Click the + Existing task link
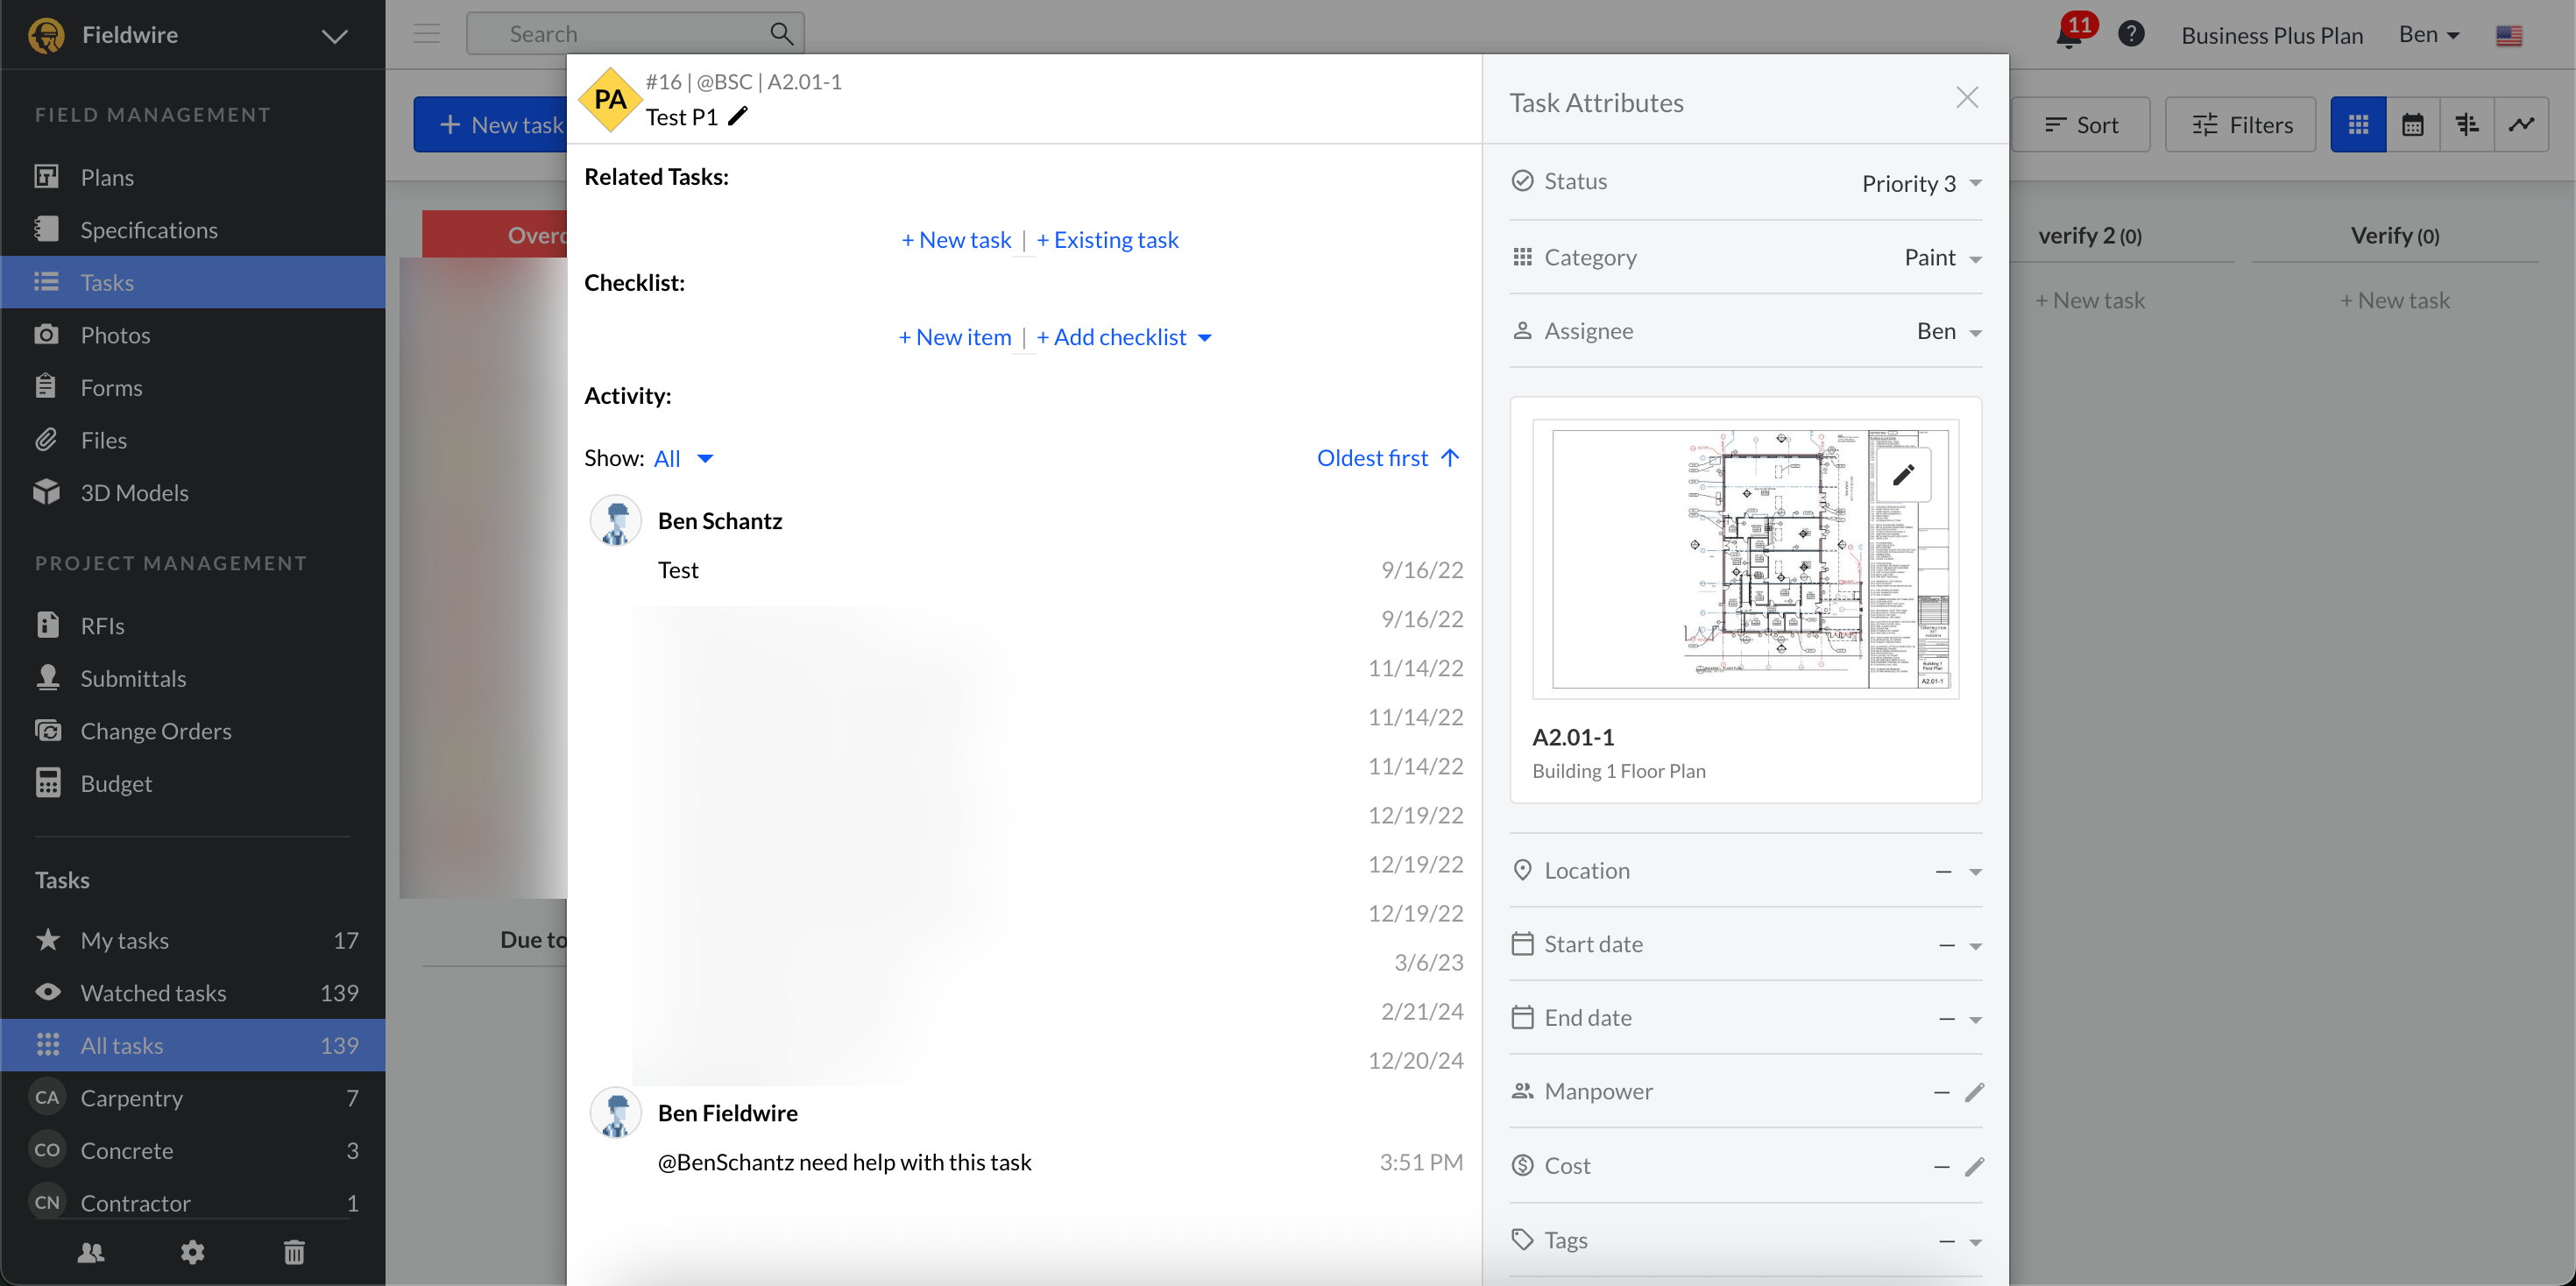Image resolution: width=2576 pixels, height=1286 pixels. click(x=1107, y=240)
